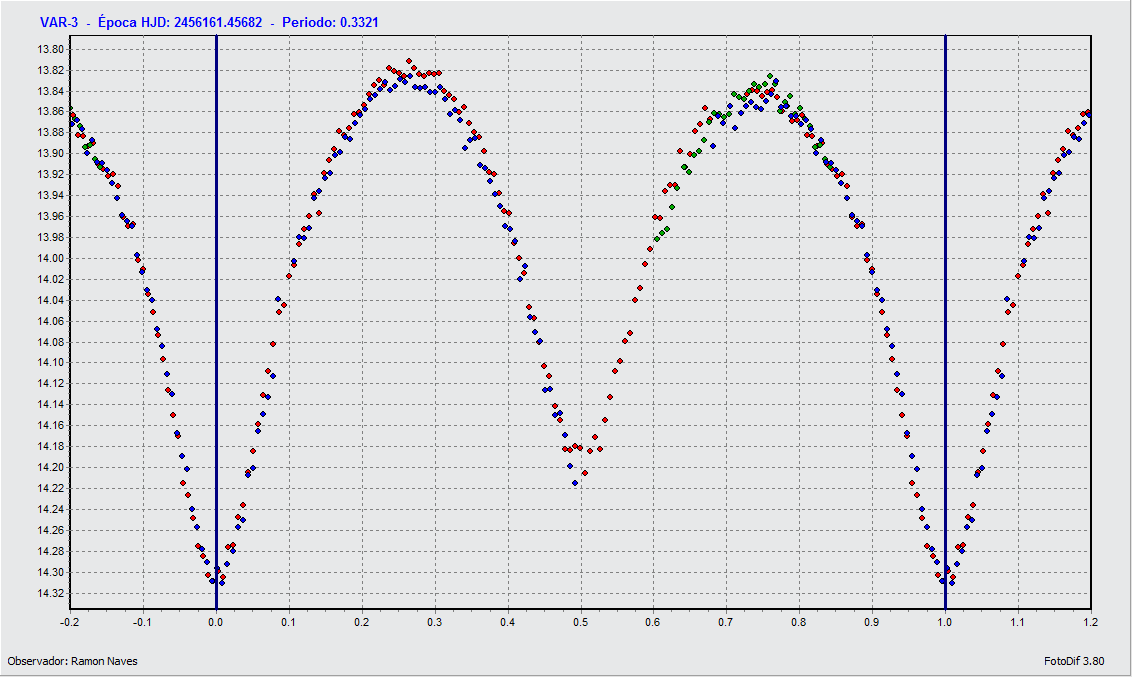Click the x-axis label 0.5
This screenshot has width=1132, height=677.
[580, 622]
